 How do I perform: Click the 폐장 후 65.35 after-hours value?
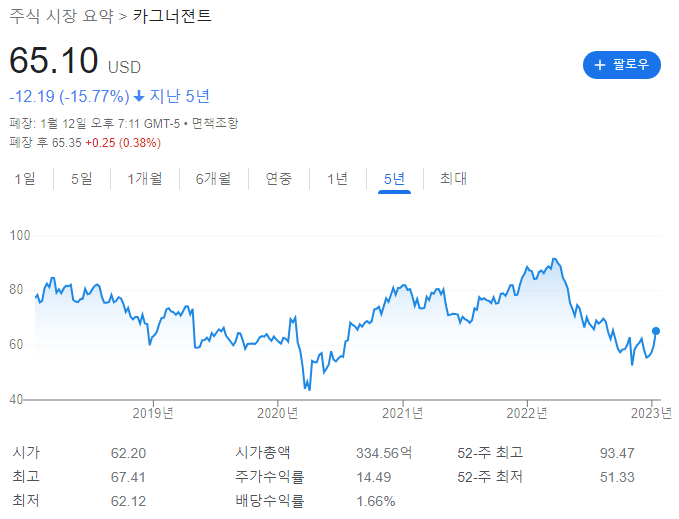[x=45, y=143]
